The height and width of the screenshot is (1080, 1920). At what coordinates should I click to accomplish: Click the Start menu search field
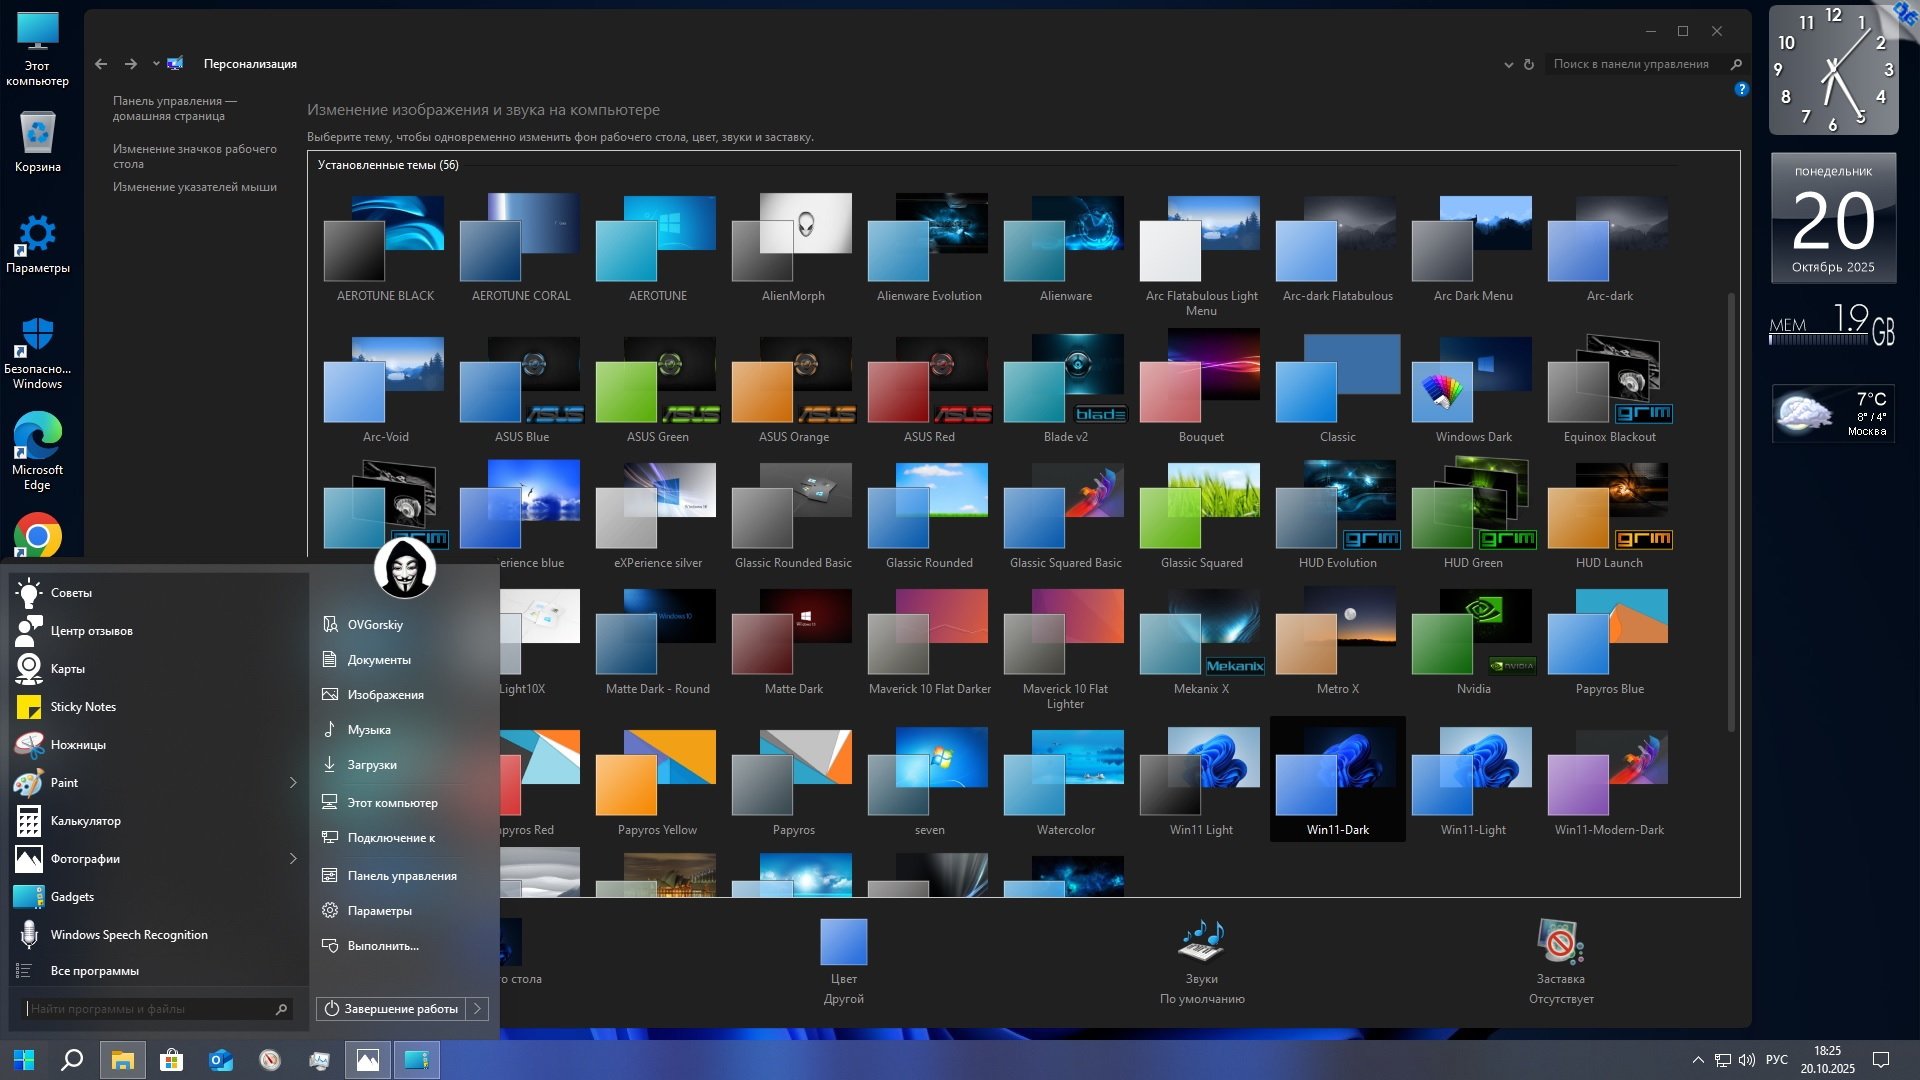(x=148, y=1009)
